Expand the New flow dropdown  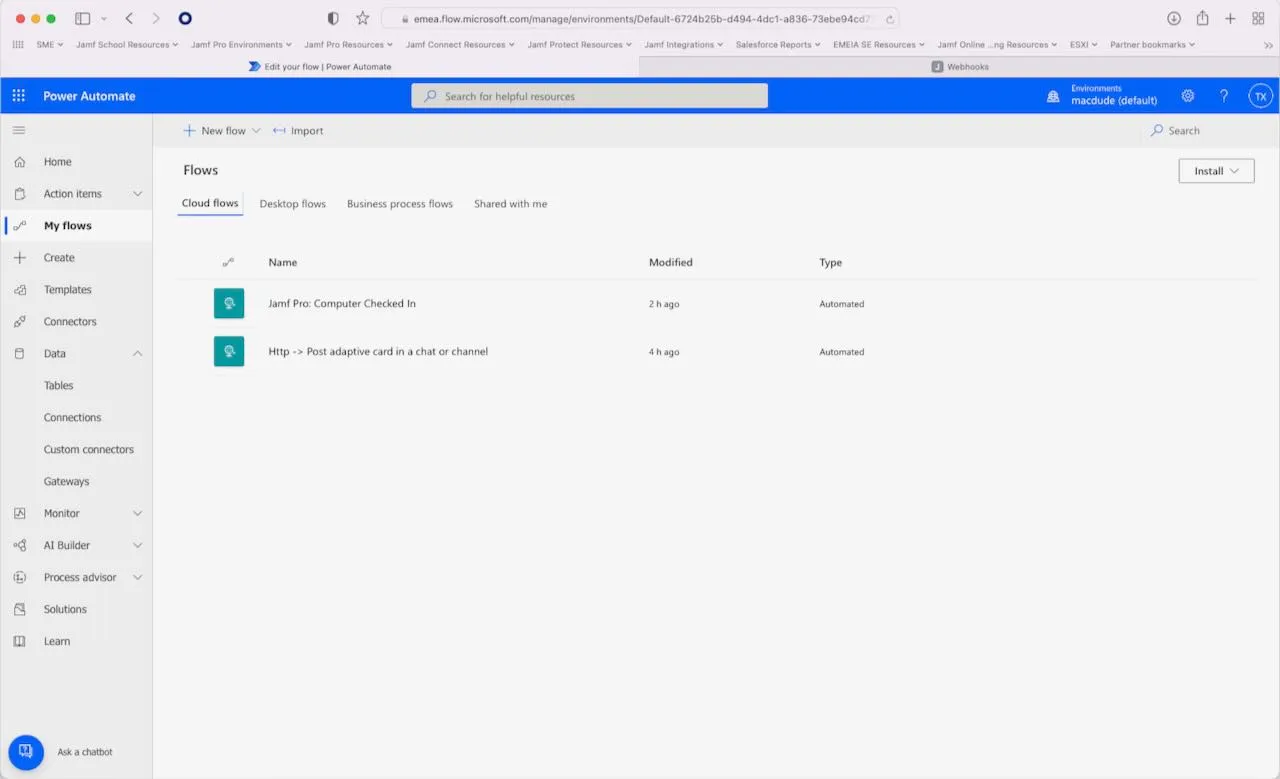tap(255, 130)
